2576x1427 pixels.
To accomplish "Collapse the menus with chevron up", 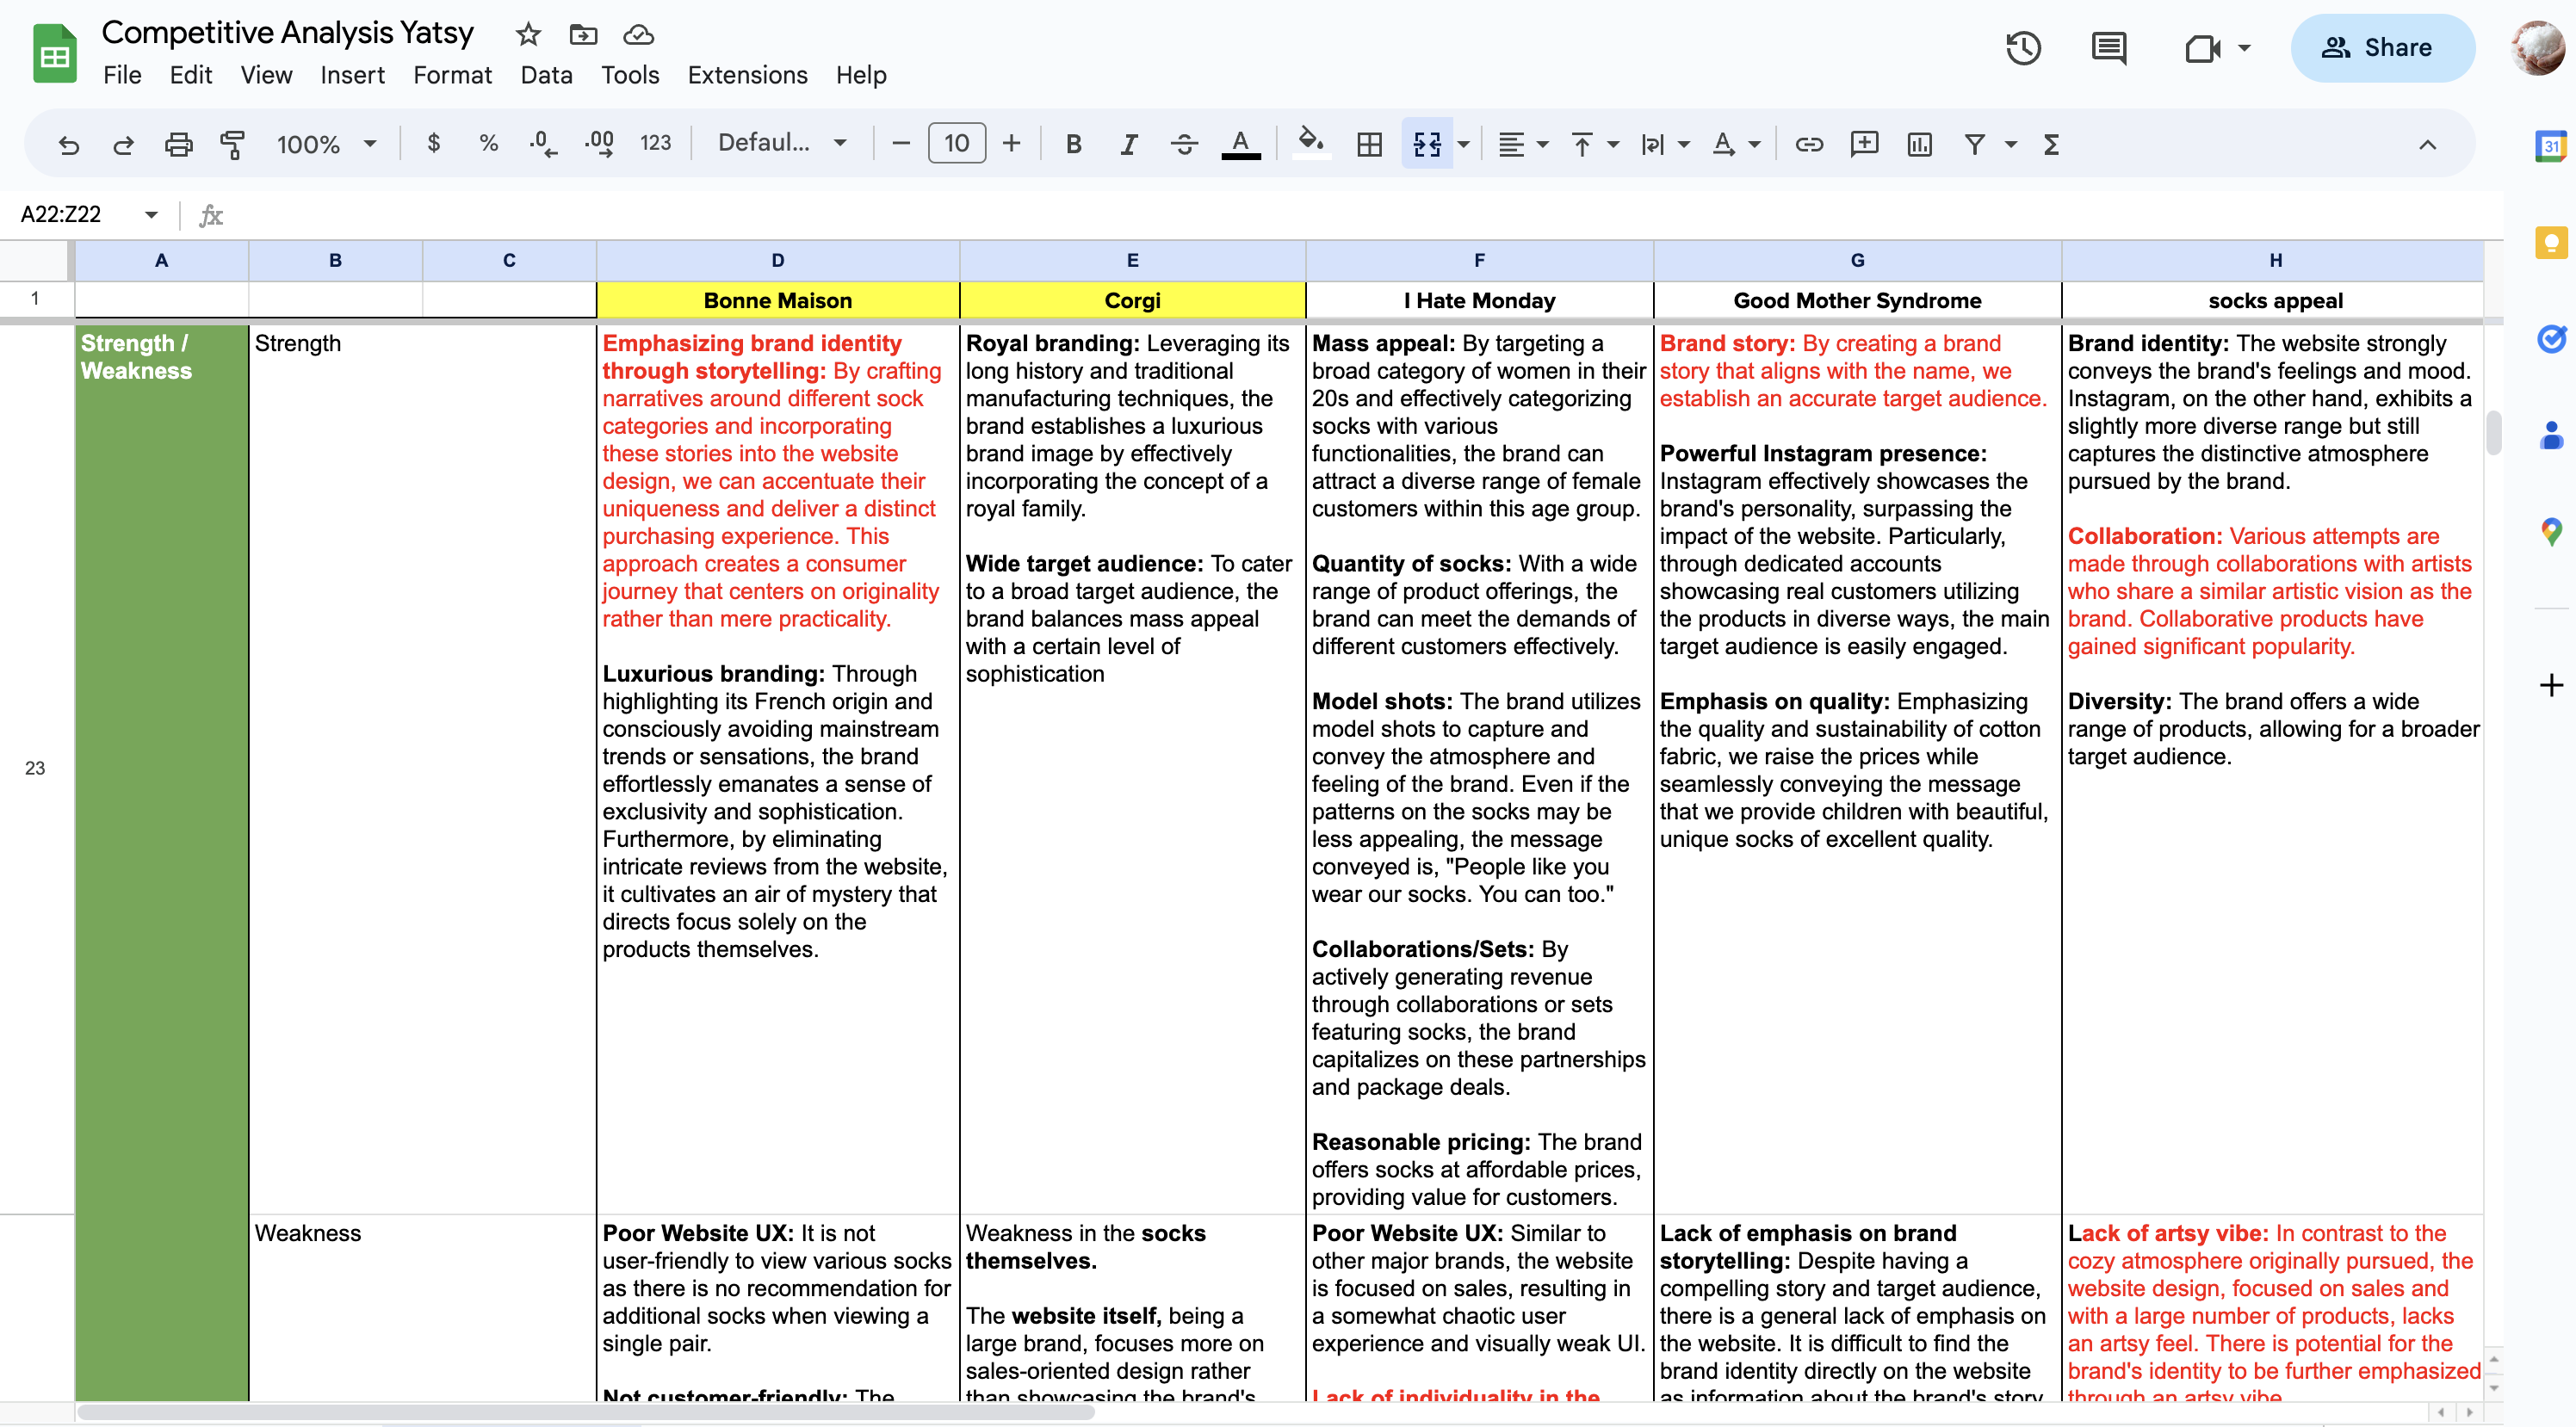I will 2427,144.
